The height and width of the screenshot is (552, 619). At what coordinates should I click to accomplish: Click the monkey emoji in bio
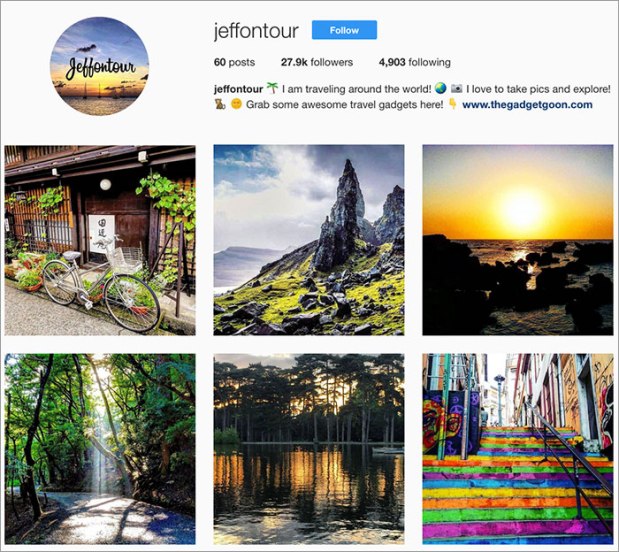[220, 104]
